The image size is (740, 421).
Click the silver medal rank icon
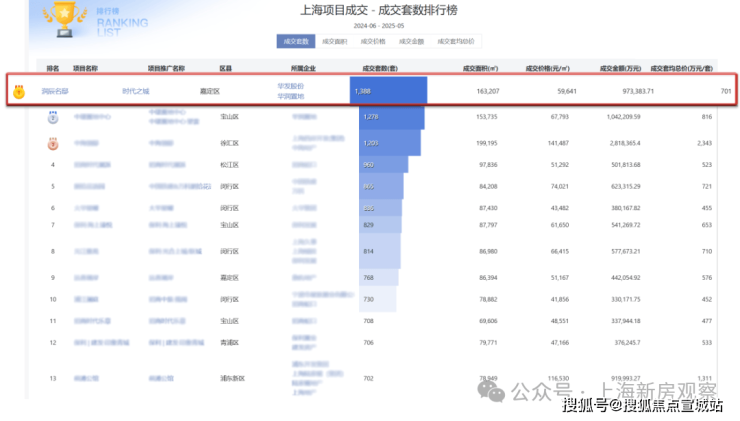(x=52, y=117)
